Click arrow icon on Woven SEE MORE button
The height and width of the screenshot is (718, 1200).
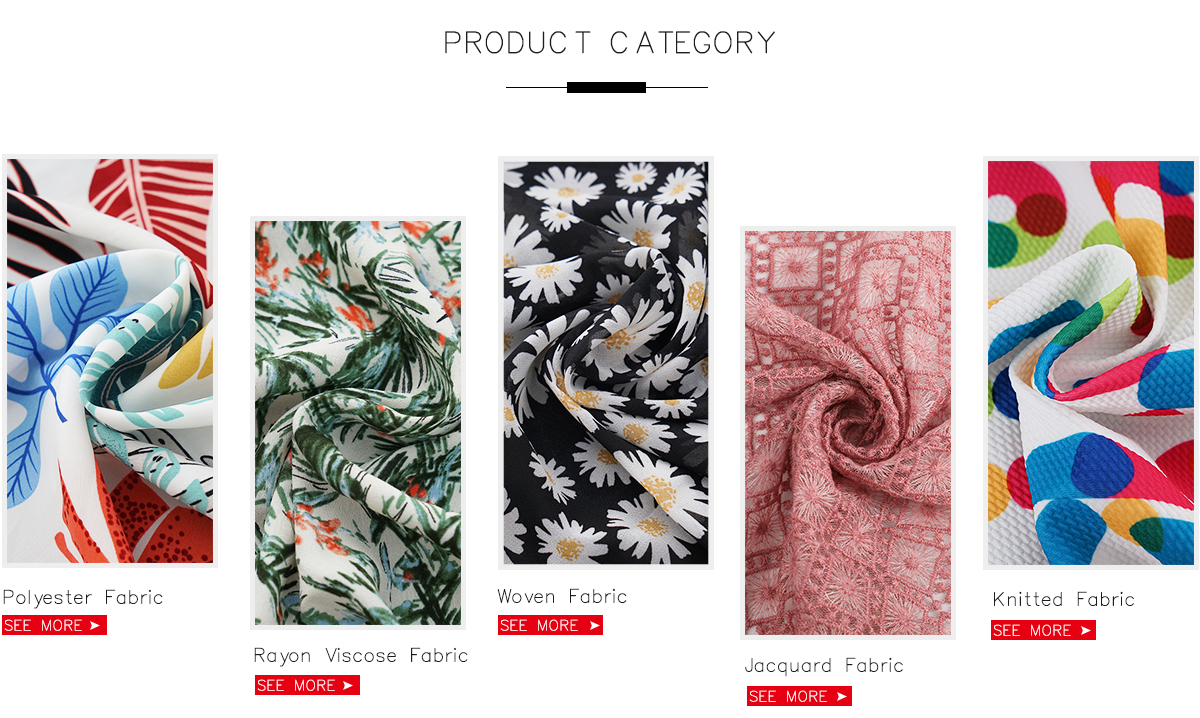pyautogui.click(x=594, y=625)
